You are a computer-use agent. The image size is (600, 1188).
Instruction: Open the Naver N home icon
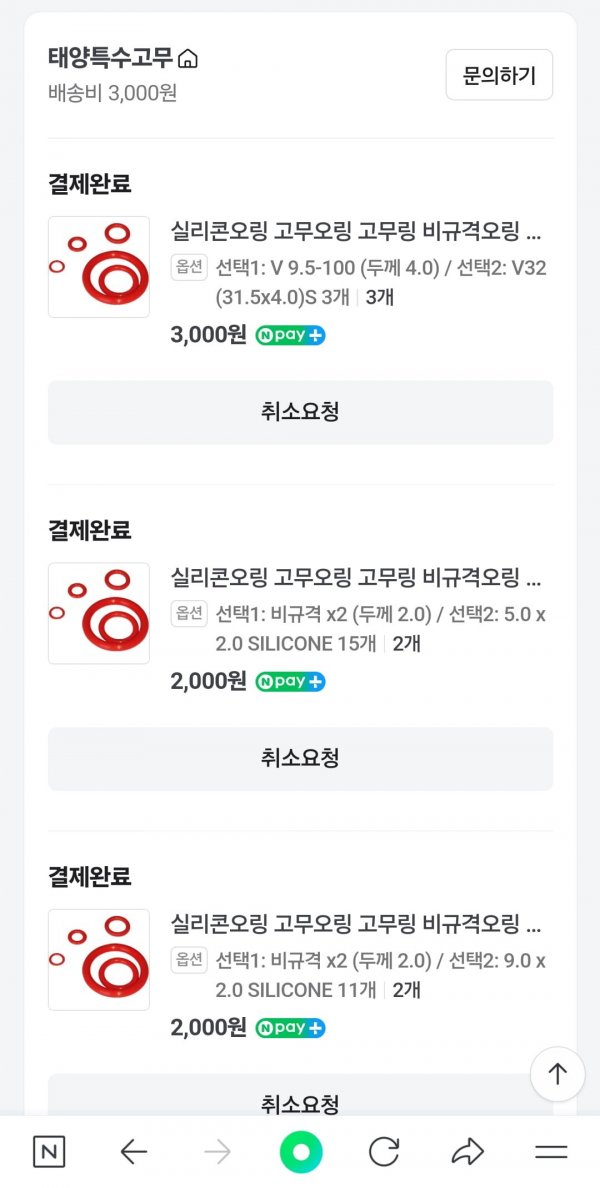pyautogui.click(x=49, y=1152)
